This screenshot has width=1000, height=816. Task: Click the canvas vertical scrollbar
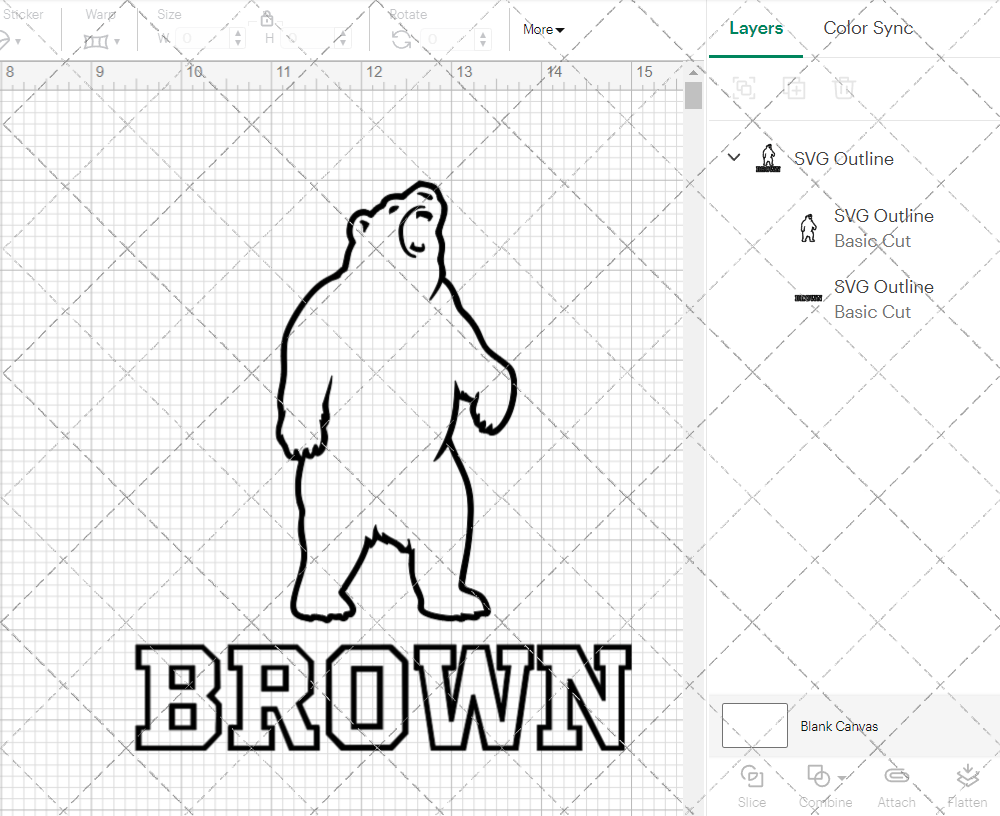click(692, 95)
